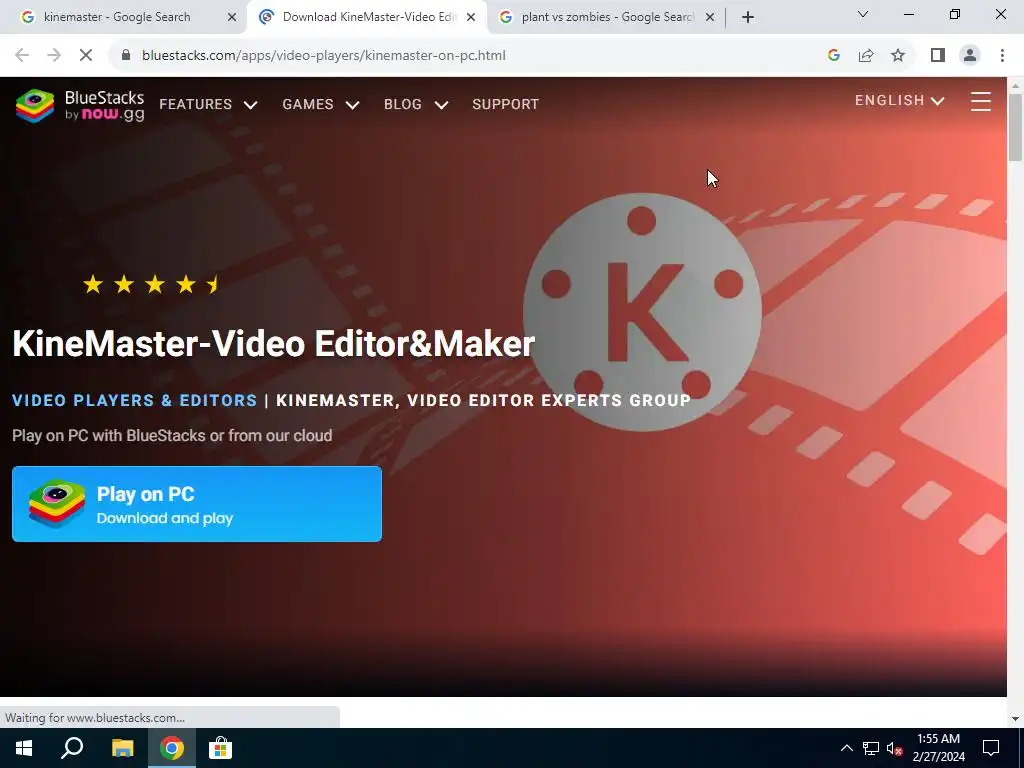Click Play on PC download button
The width and height of the screenshot is (1024, 768).
(197, 504)
